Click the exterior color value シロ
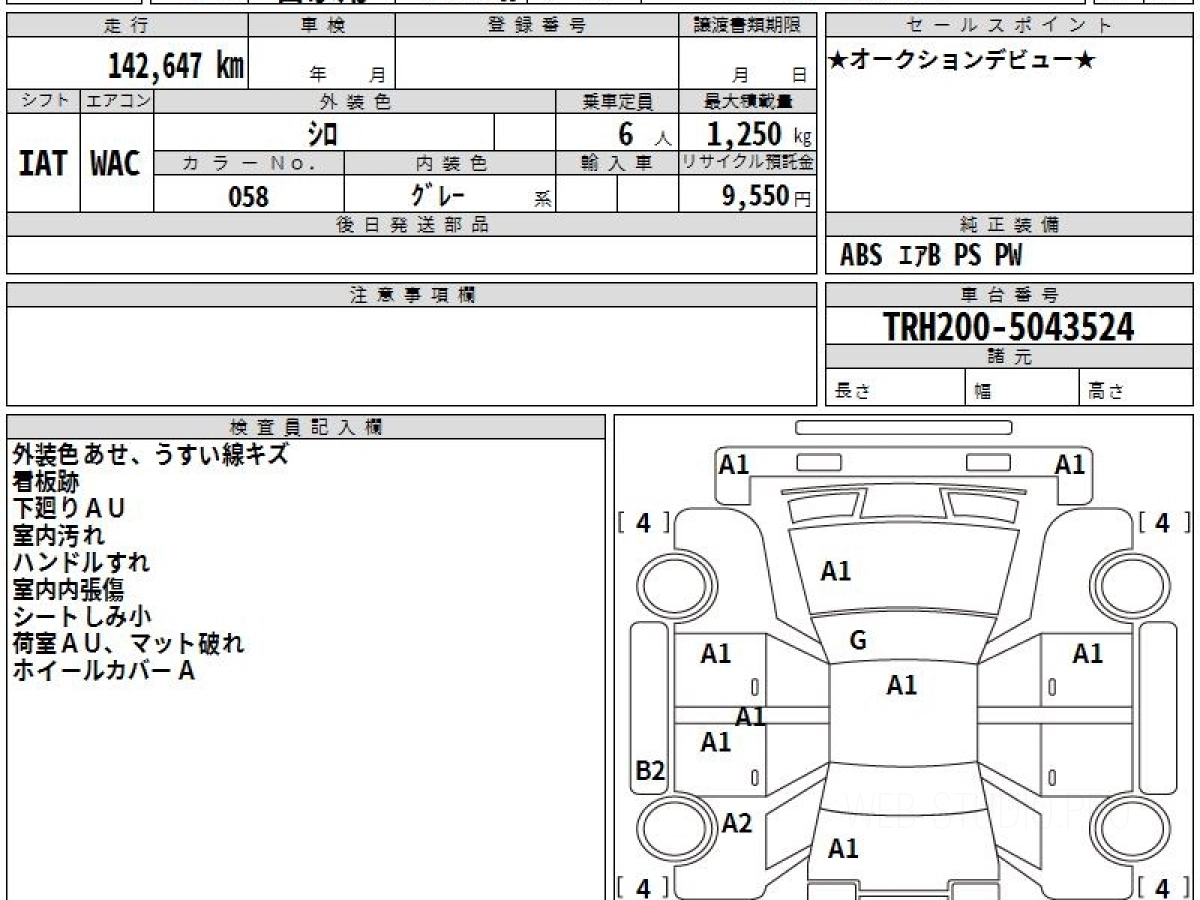The height and width of the screenshot is (900, 1200). [322, 133]
